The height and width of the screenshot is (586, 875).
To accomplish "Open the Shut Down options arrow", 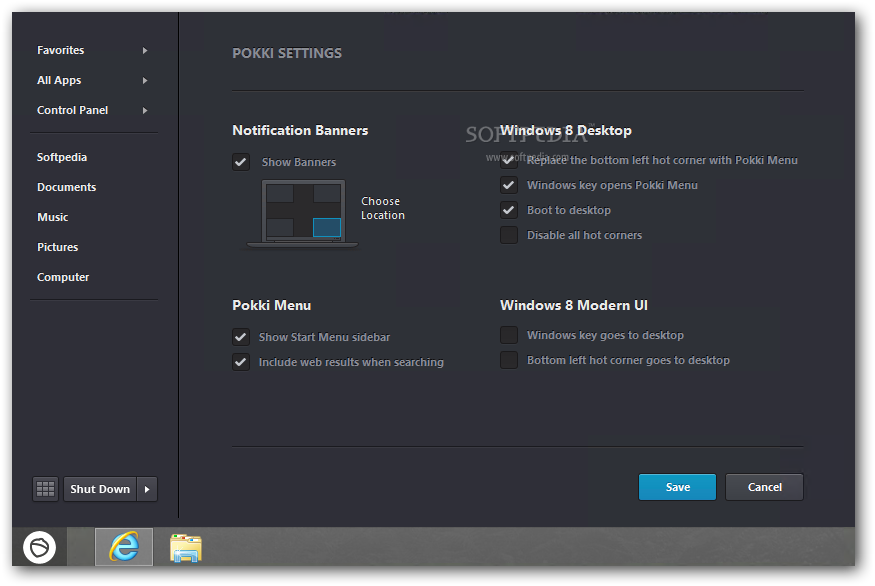I will tap(147, 489).
